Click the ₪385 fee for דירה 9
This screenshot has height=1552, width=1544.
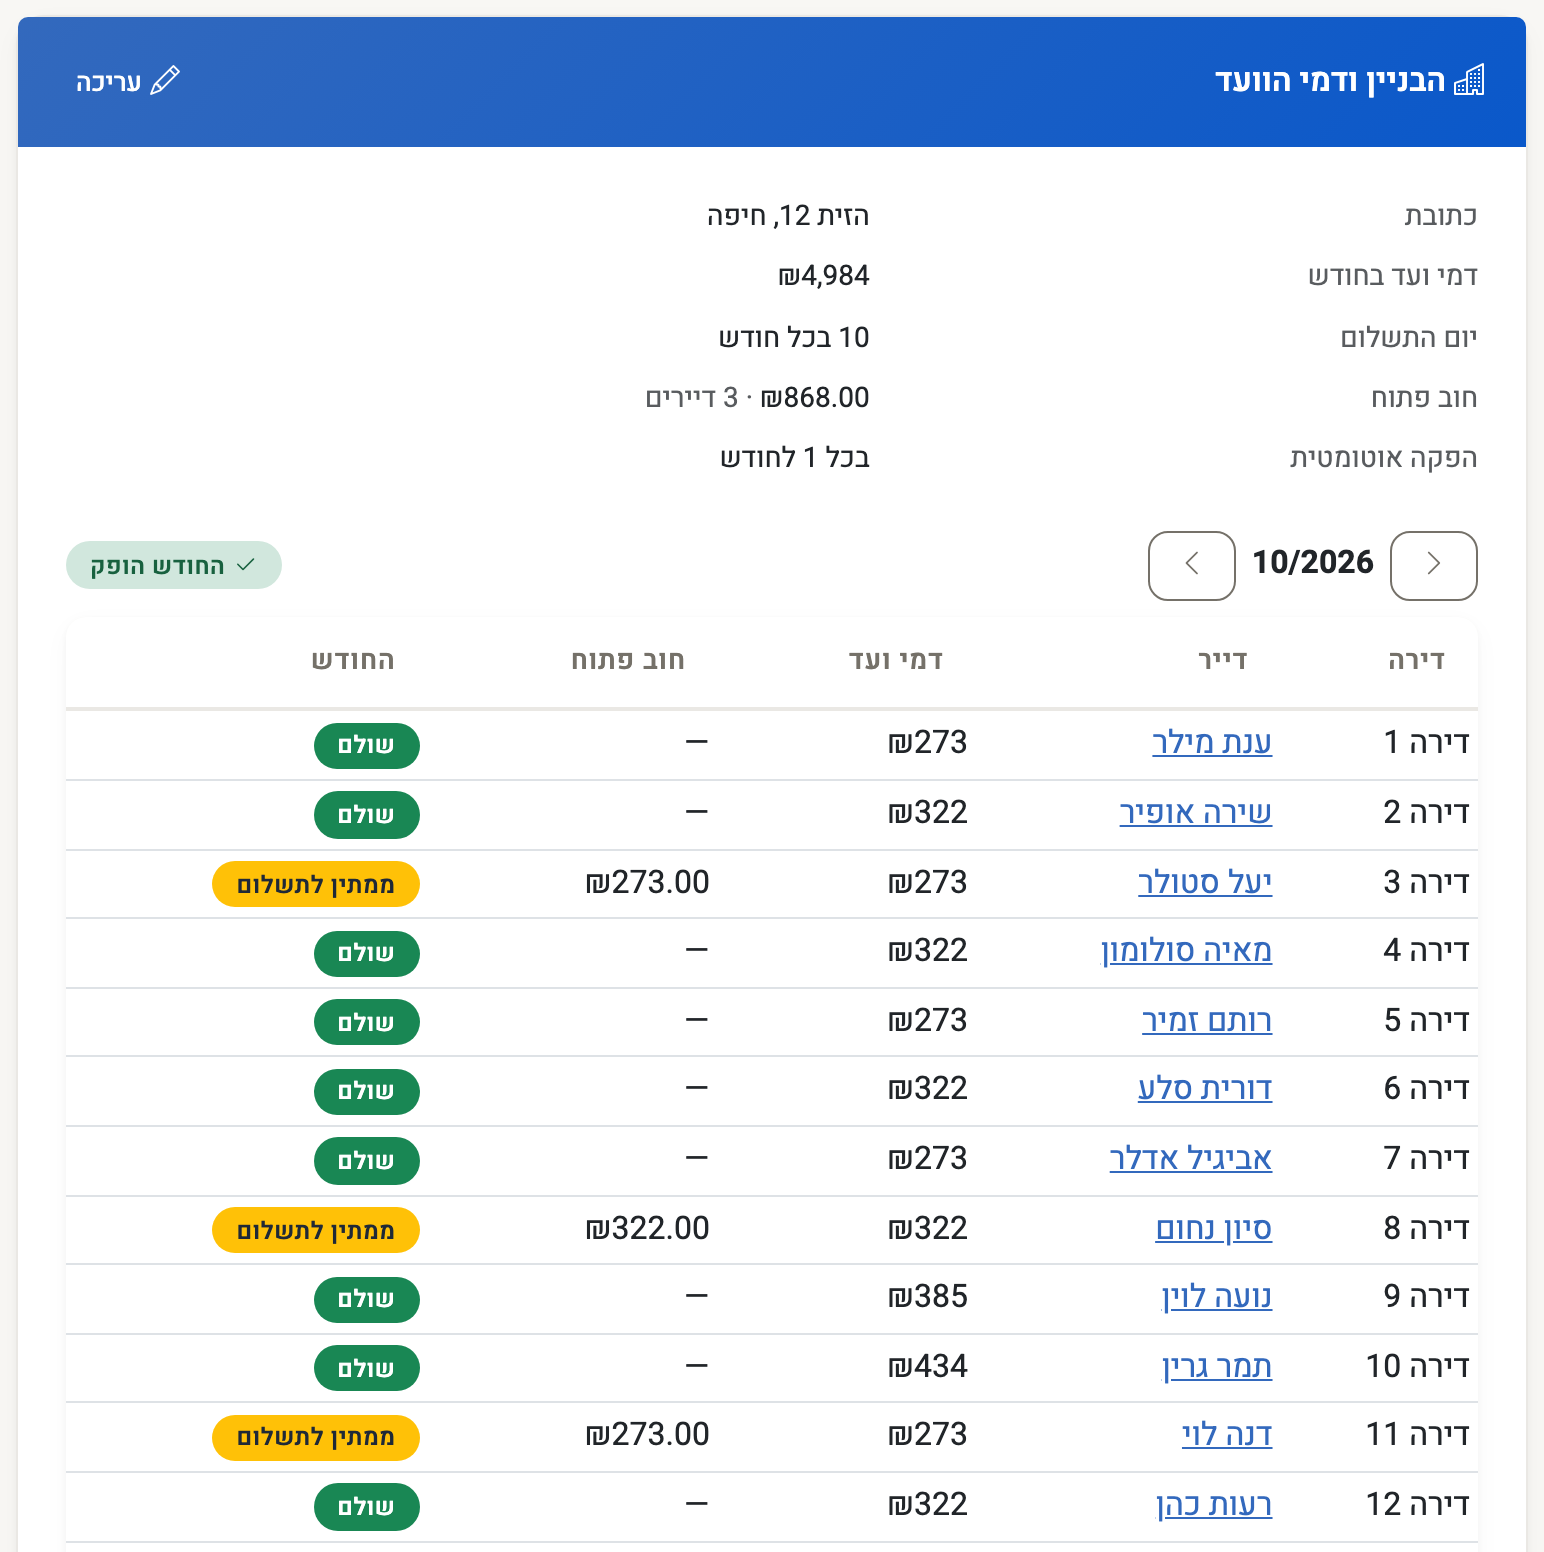point(928,1296)
